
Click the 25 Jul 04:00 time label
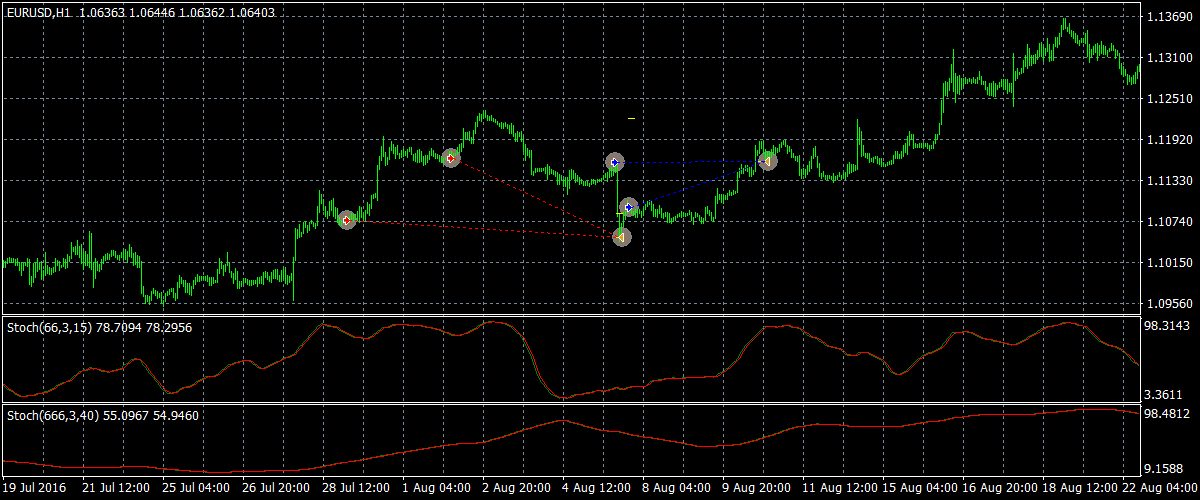coord(196,489)
